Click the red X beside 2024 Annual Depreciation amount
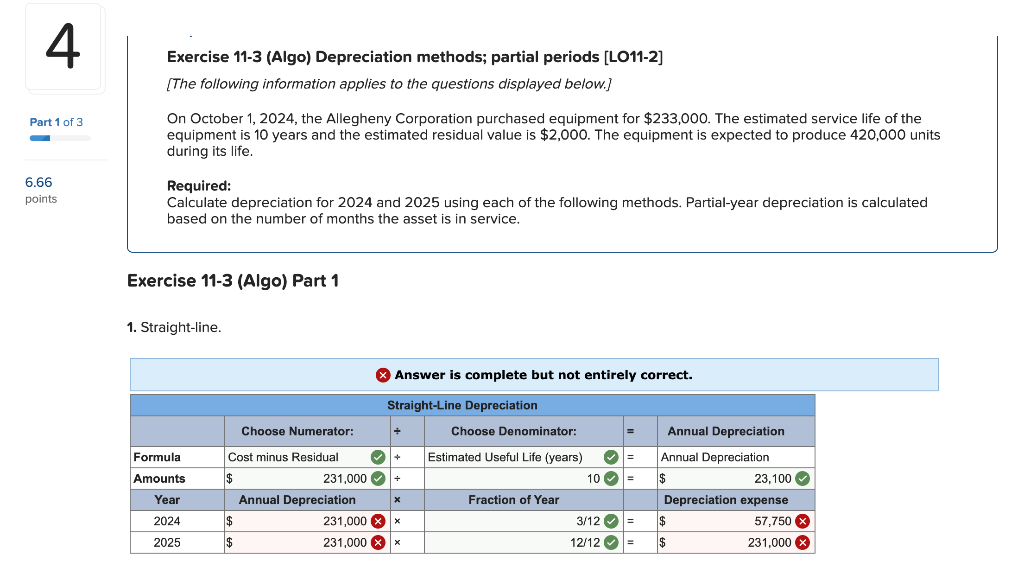 coord(377,520)
